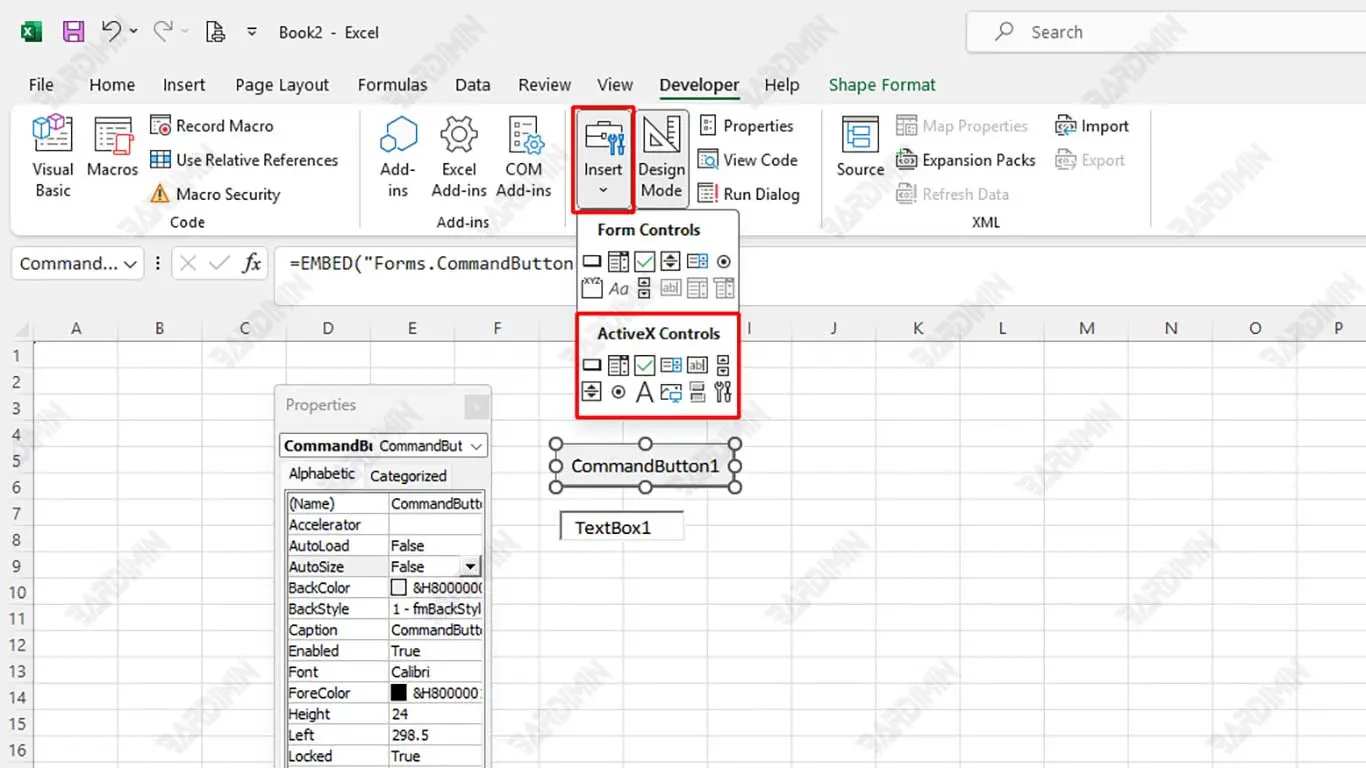This screenshot has width=1366, height=768.
Task: Open the AutoSize value dropdown
Action: tap(470, 567)
